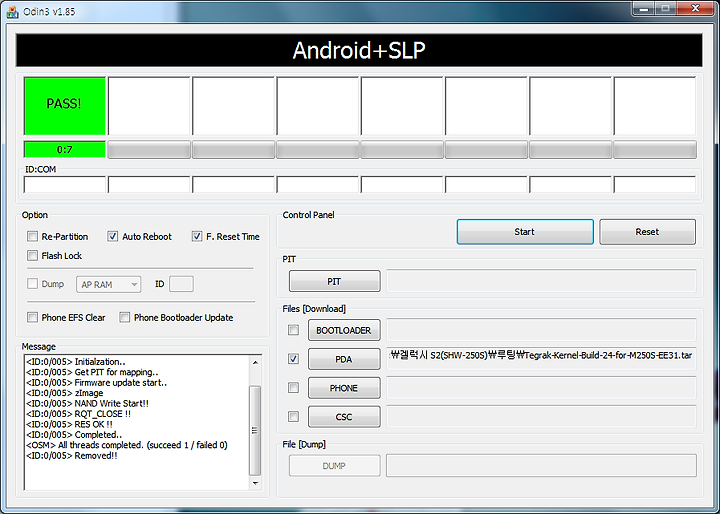The width and height of the screenshot is (720, 514).
Task: Click the DUMP button
Action: pos(334,466)
